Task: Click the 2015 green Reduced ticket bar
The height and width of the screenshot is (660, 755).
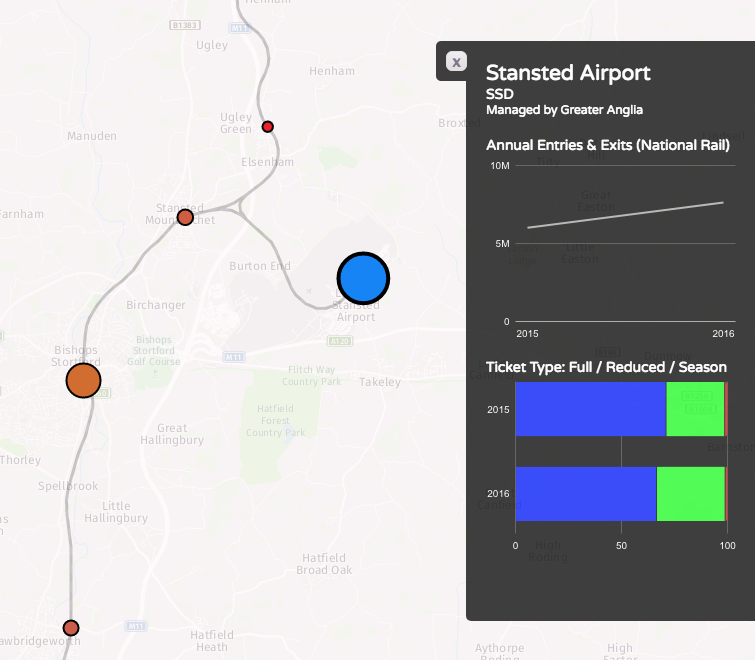Action: [695, 409]
